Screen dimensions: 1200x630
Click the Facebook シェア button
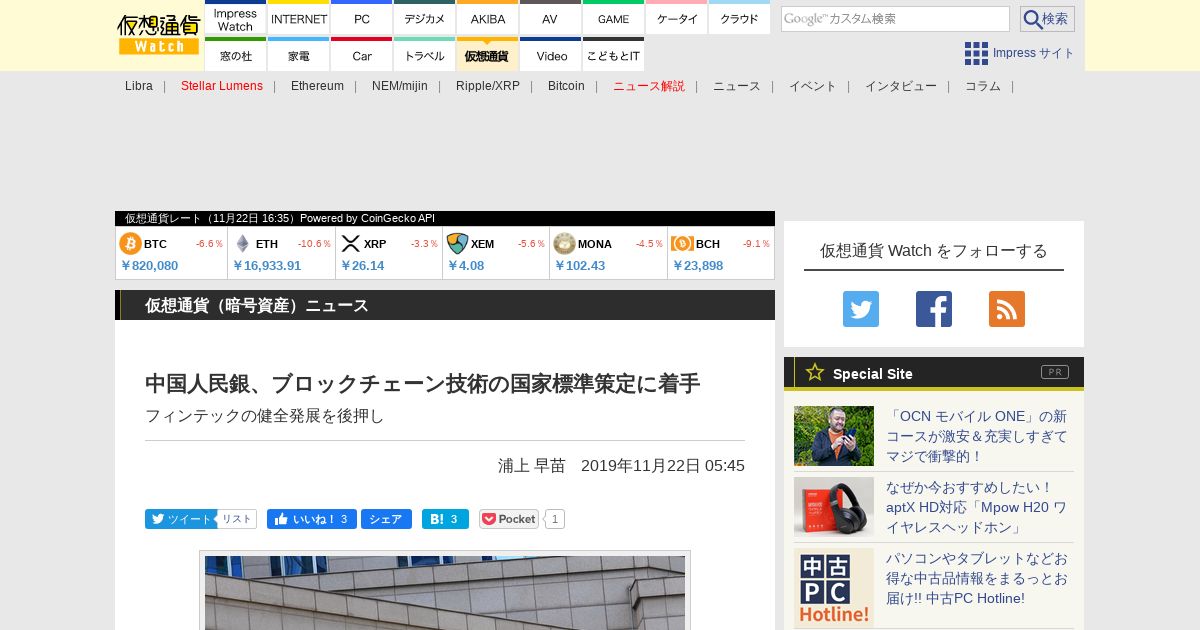click(386, 519)
